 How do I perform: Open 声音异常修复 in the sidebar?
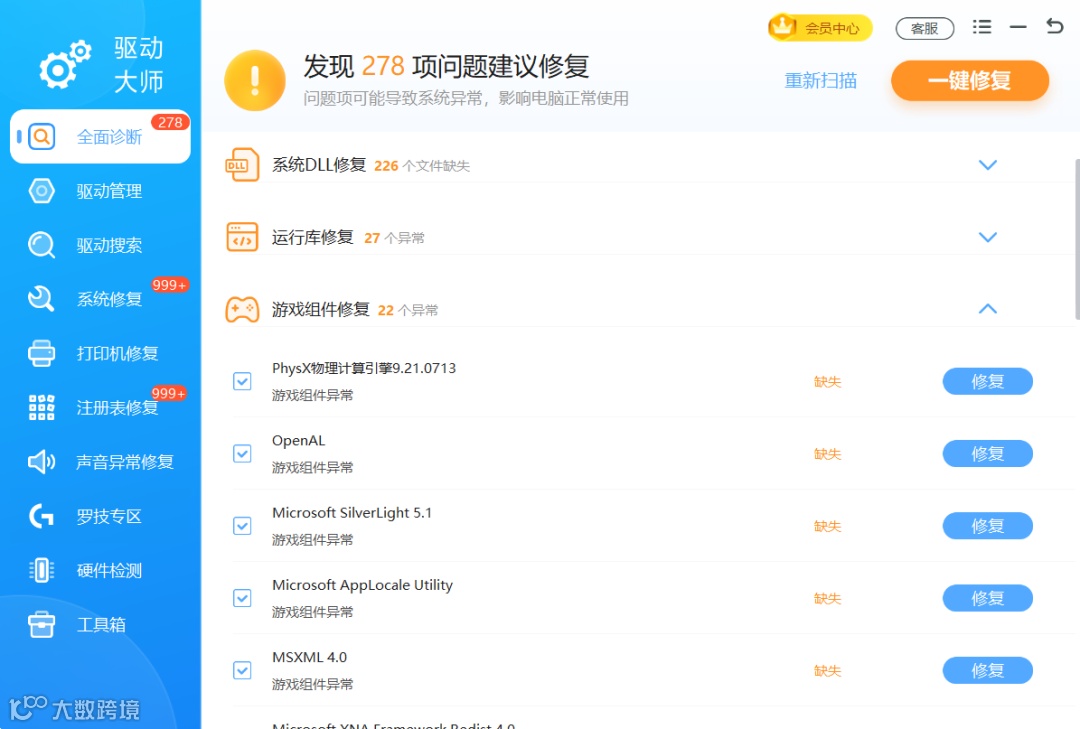tap(101, 462)
